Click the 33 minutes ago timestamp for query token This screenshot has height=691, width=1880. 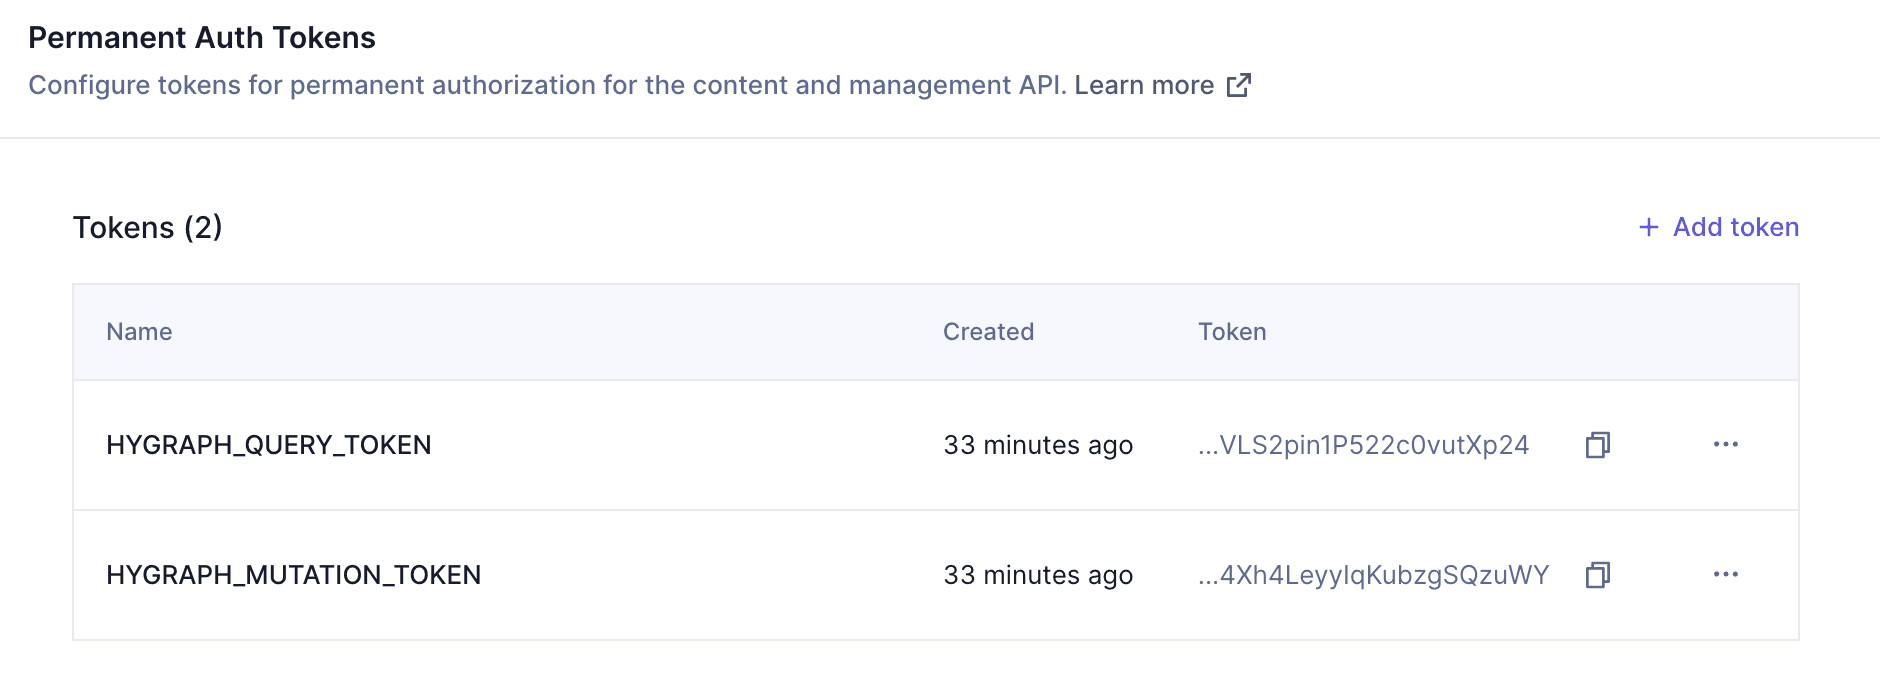[x=1038, y=445]
